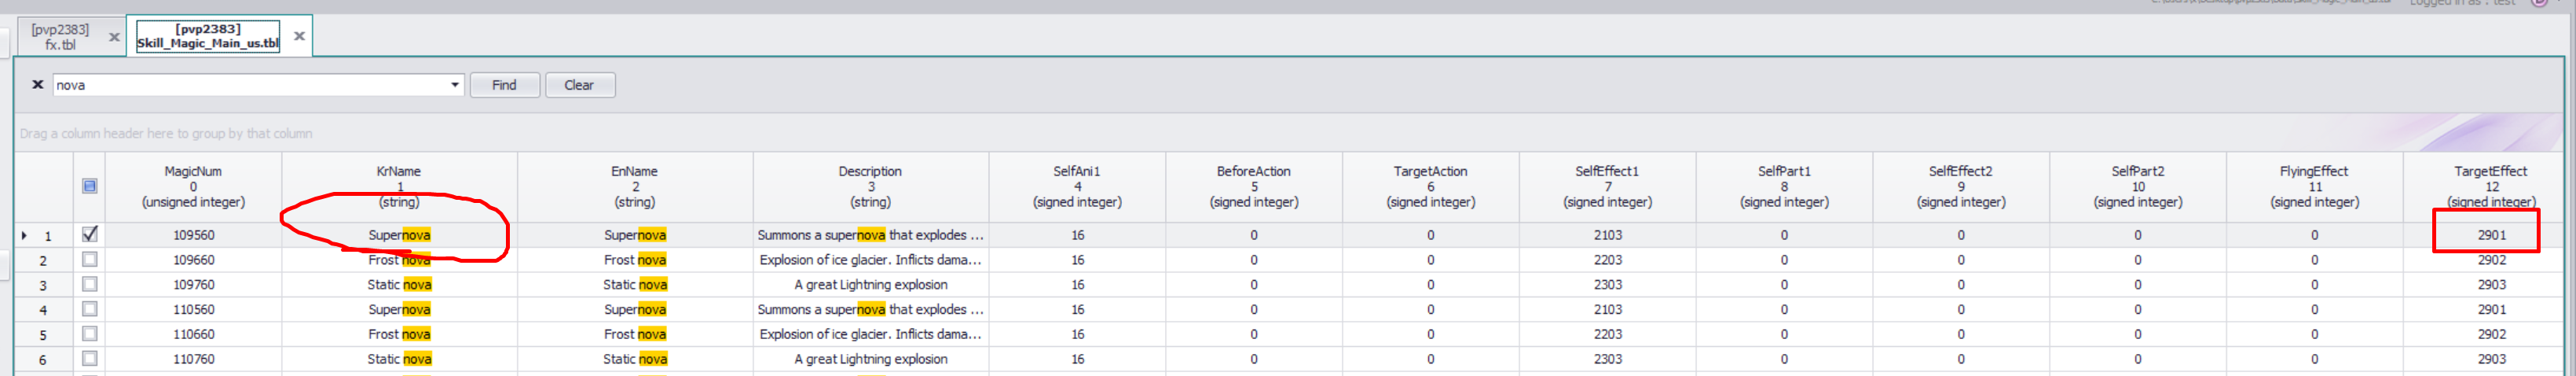
Task: Select SelfEffect1 value 2303 in row 6
Action: (x=1608, y=359)
